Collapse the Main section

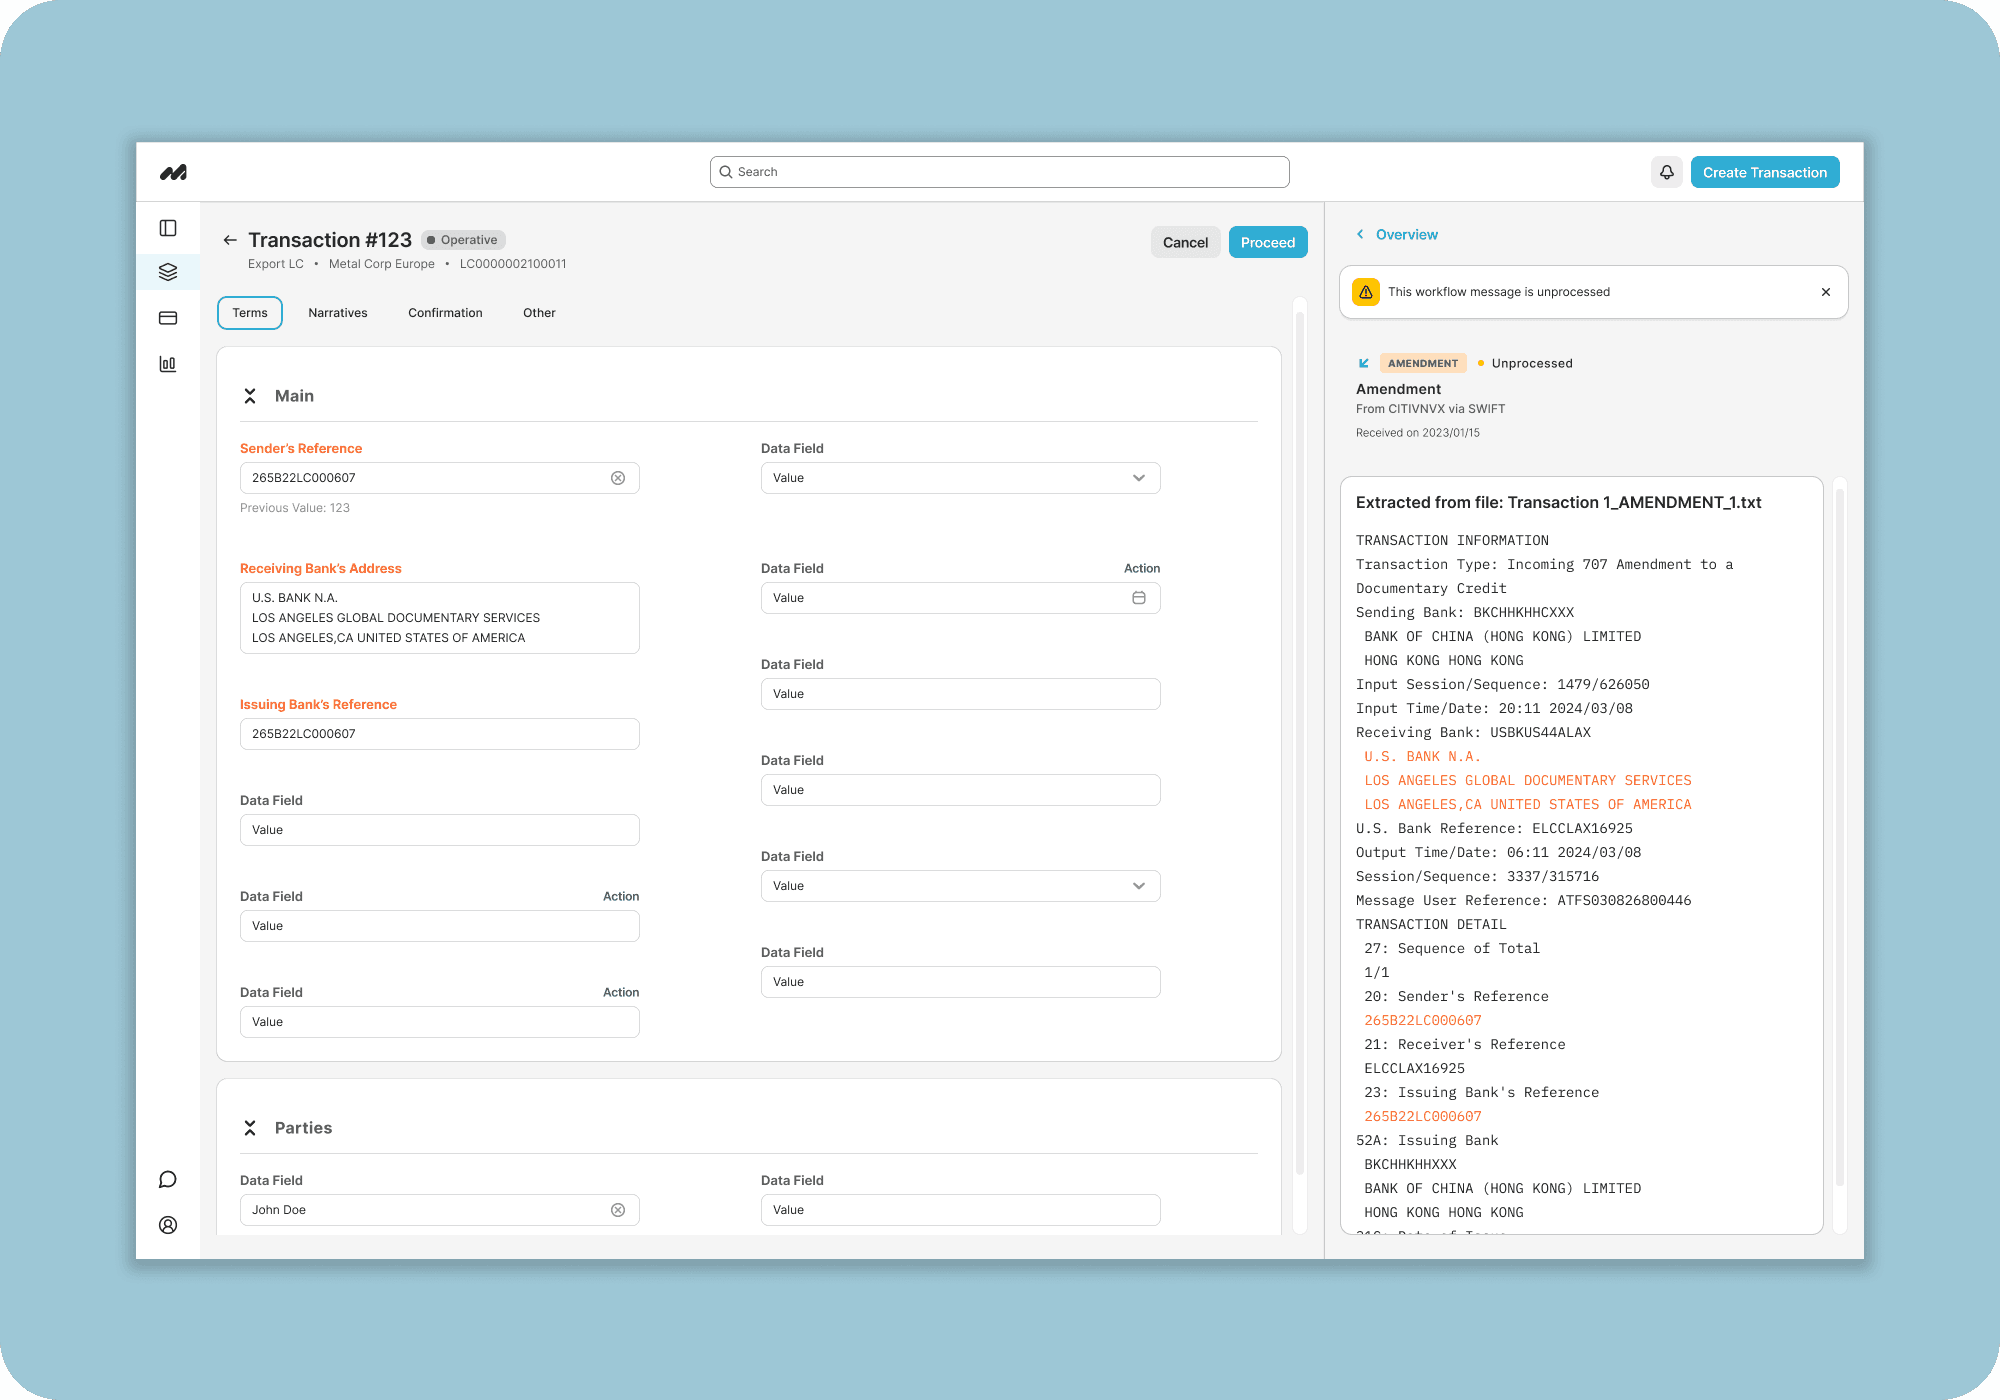250,396
